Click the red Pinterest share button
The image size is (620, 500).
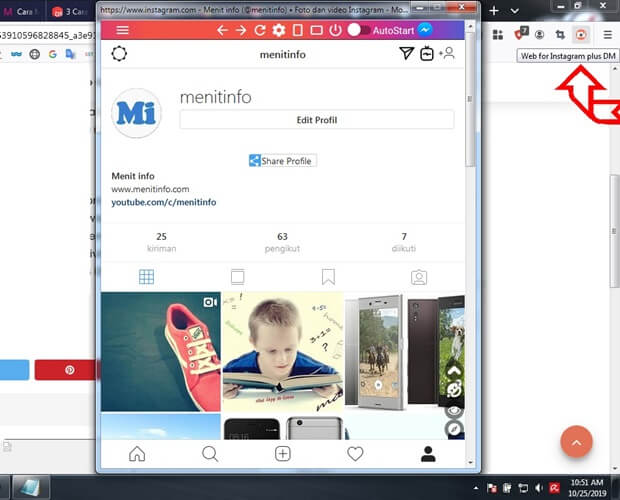tap(65, 370)
